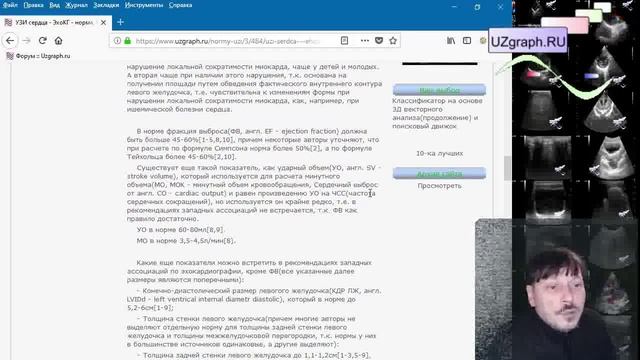The width and height of the screenshot is (640, 360).
Task: Click the site information icon in address bar
Action: coord(117,41)
